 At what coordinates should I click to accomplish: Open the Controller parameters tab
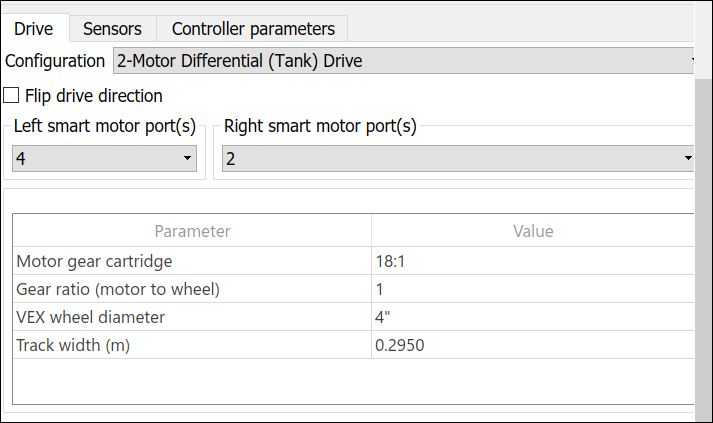(x=253, y=29)
